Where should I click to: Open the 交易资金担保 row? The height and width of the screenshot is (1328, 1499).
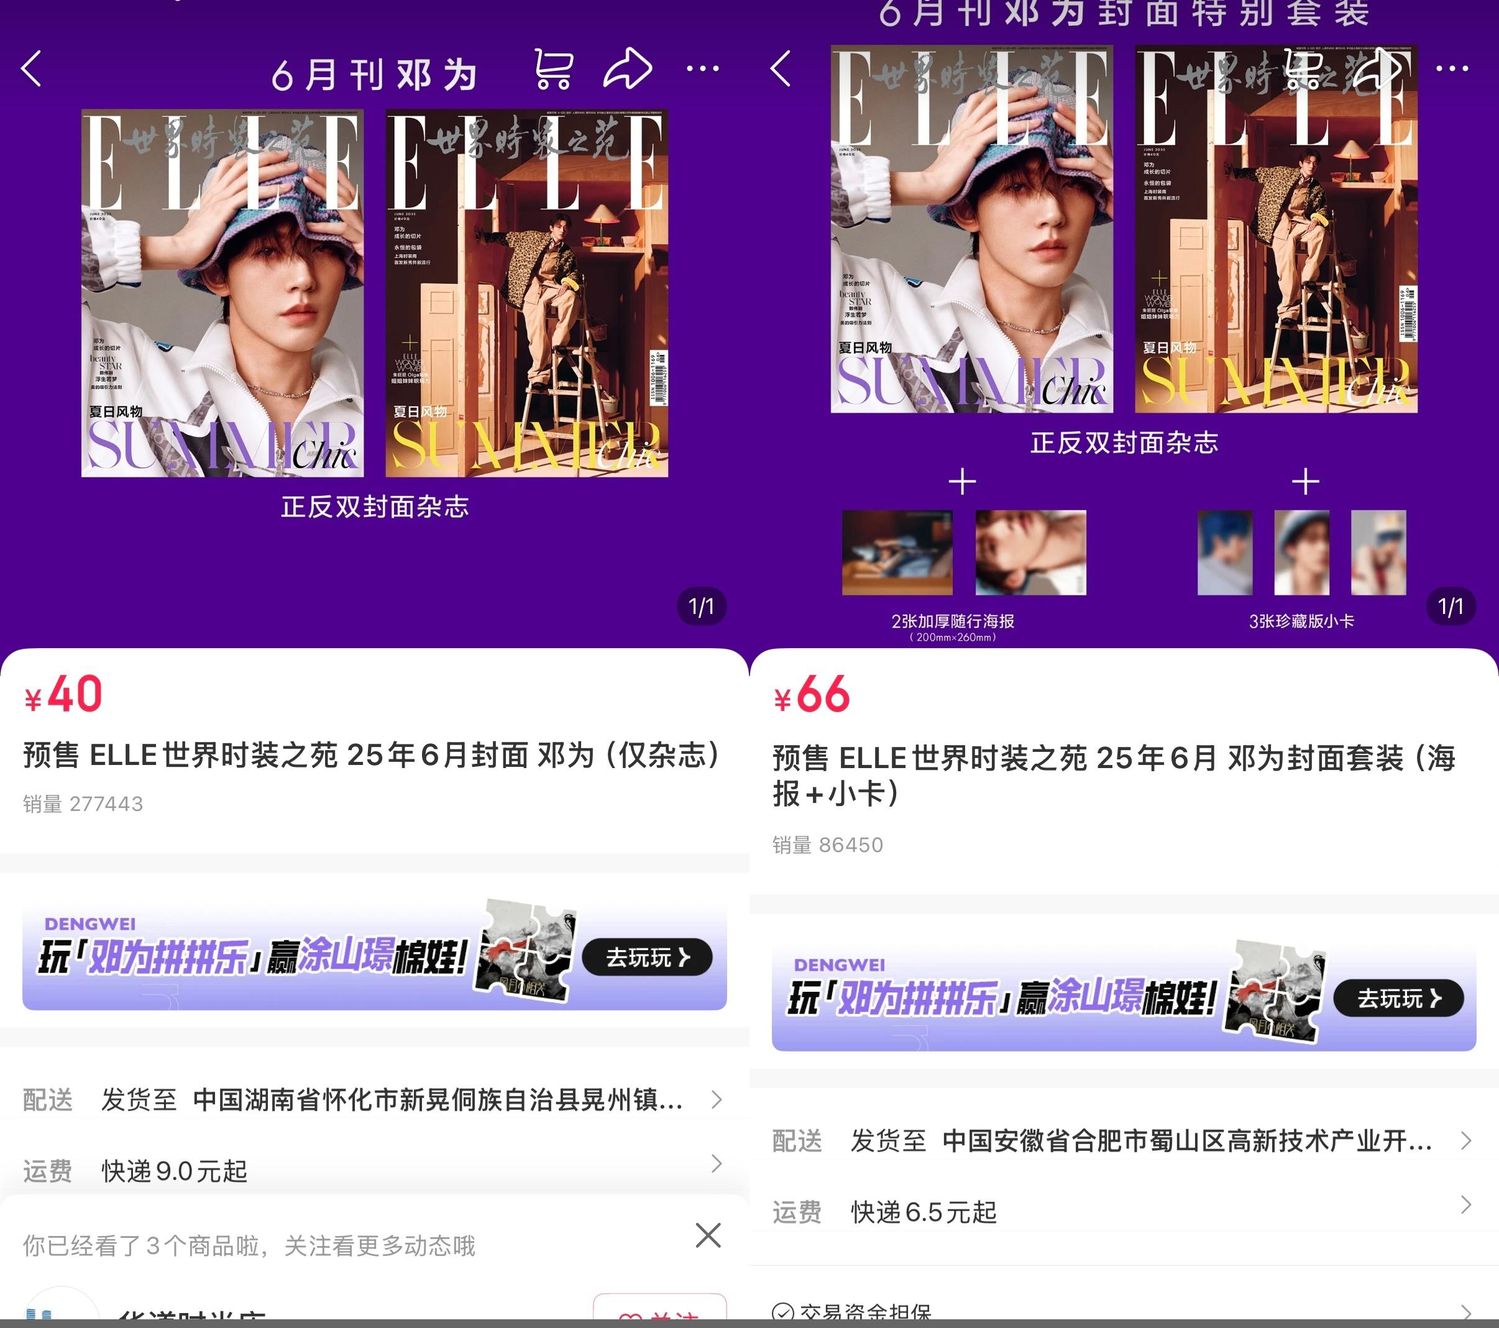tap(1120, 1311)
